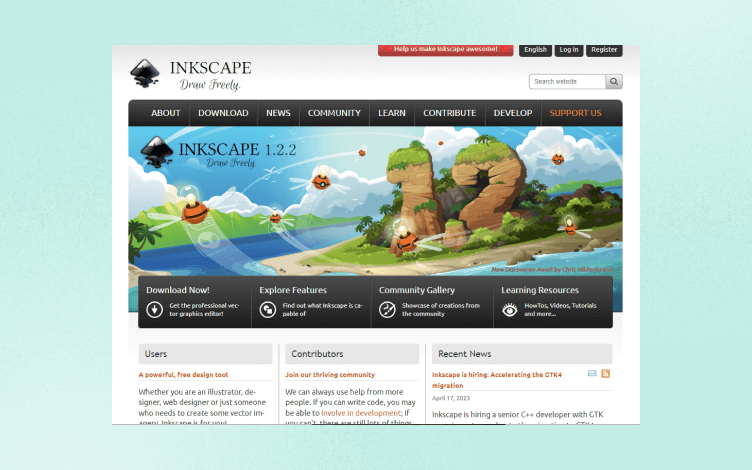
Task: Open the DOWNLOAD menu
Action: click(x=223, y=113)
